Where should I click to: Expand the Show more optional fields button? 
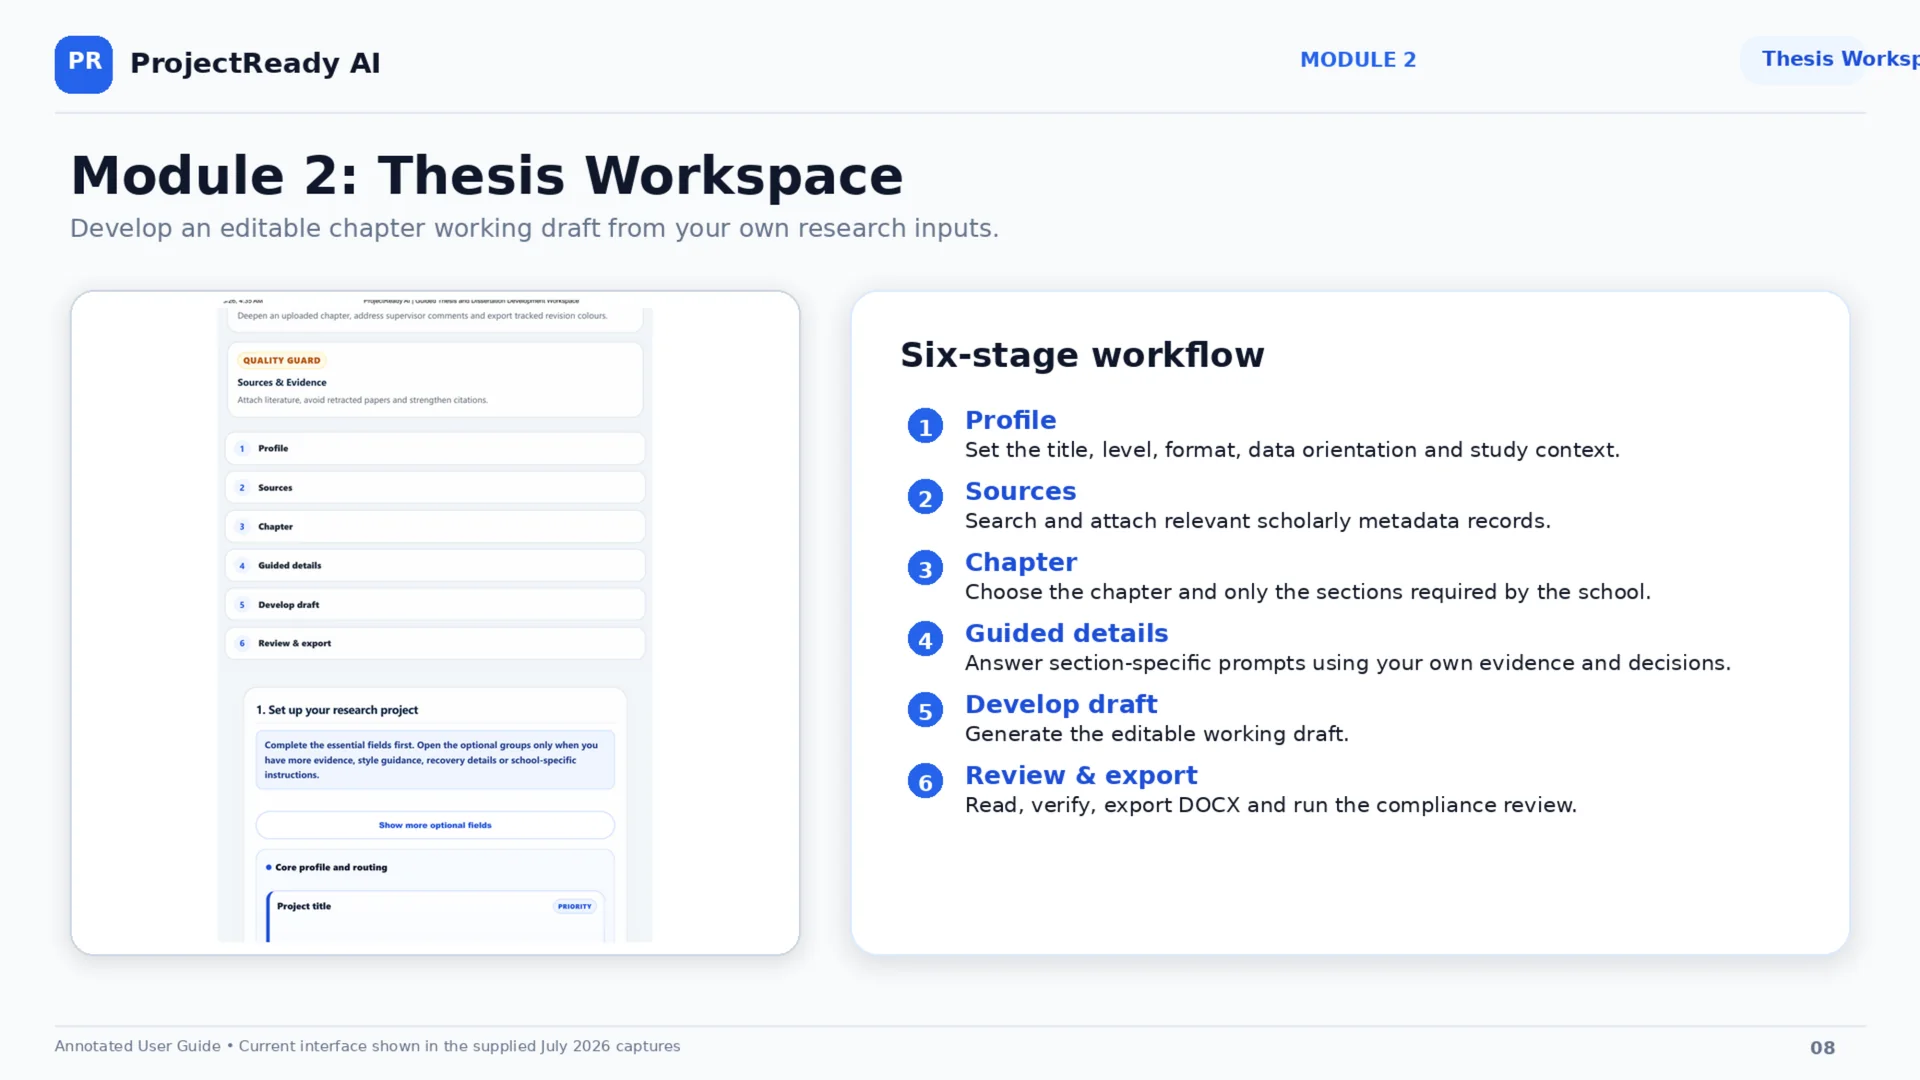coord(435,825)
